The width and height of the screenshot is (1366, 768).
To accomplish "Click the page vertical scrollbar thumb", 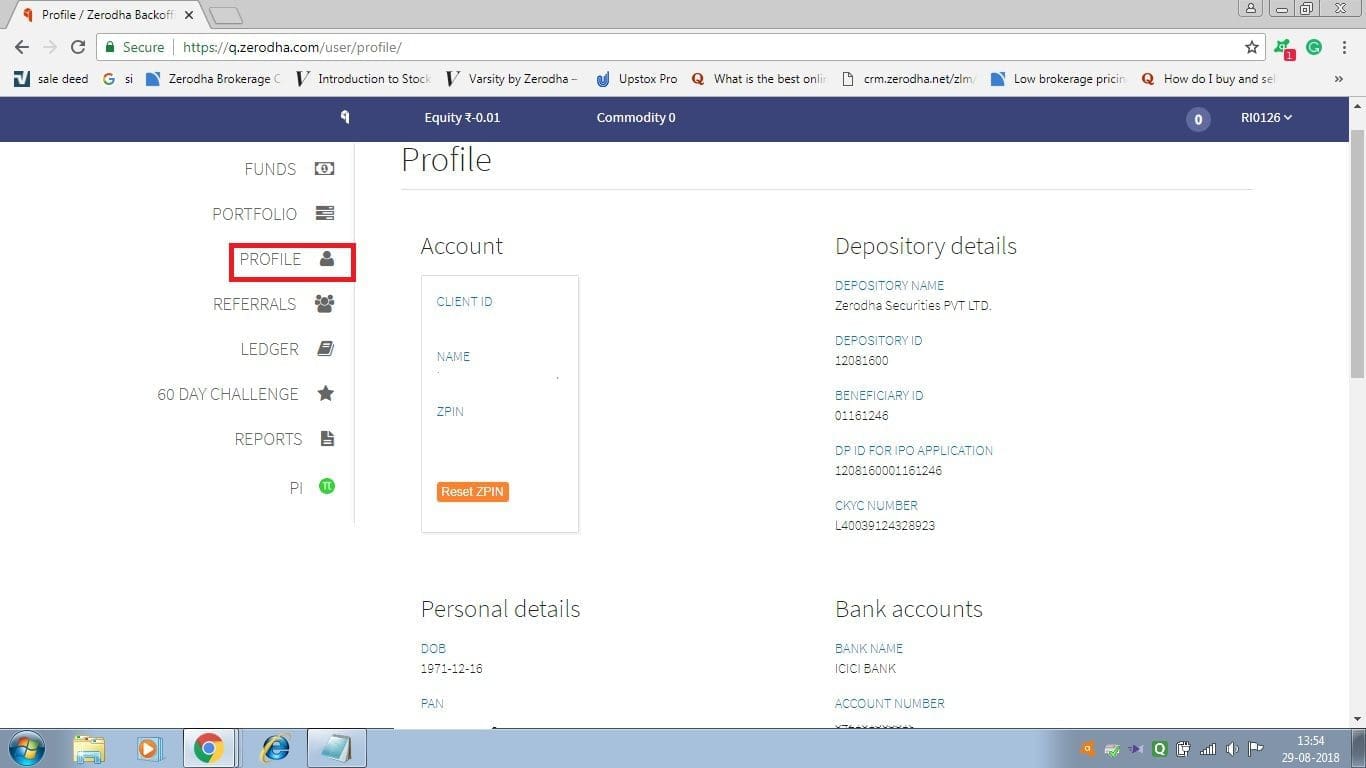I will 1357,253.
